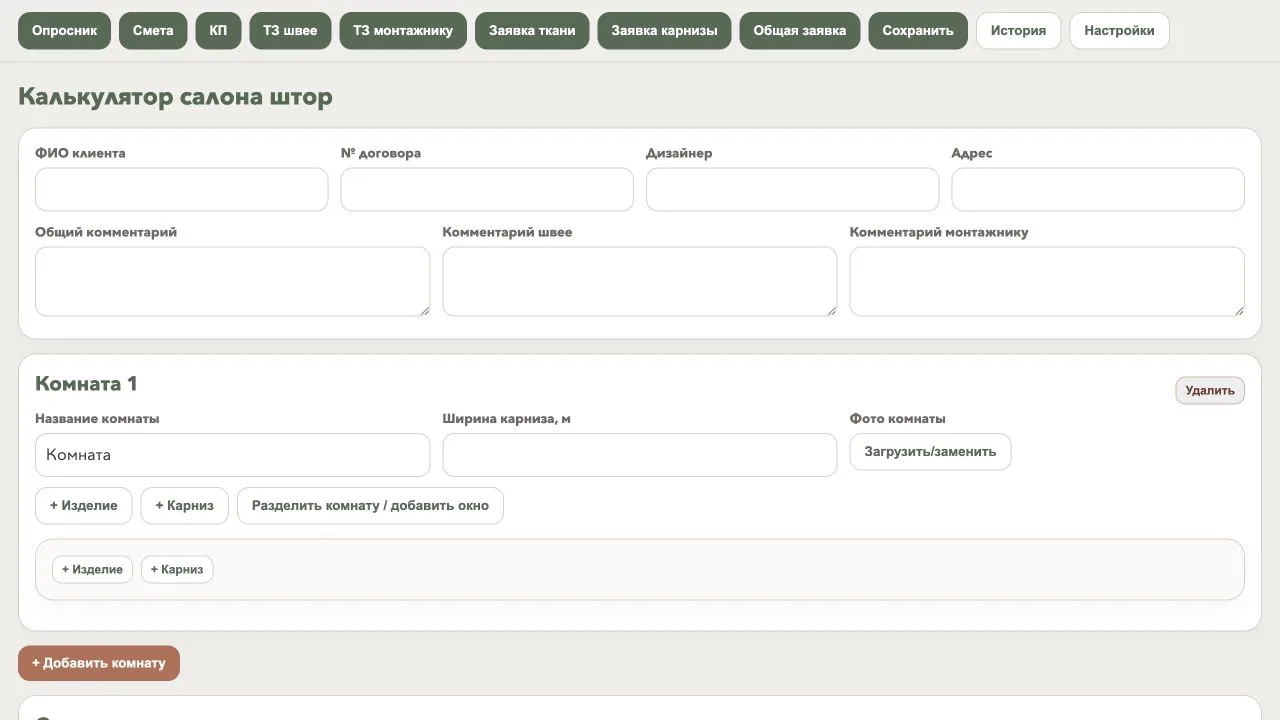
Task: Click Разделить комнату / добавить окно
Action: (x=370, y=505)
